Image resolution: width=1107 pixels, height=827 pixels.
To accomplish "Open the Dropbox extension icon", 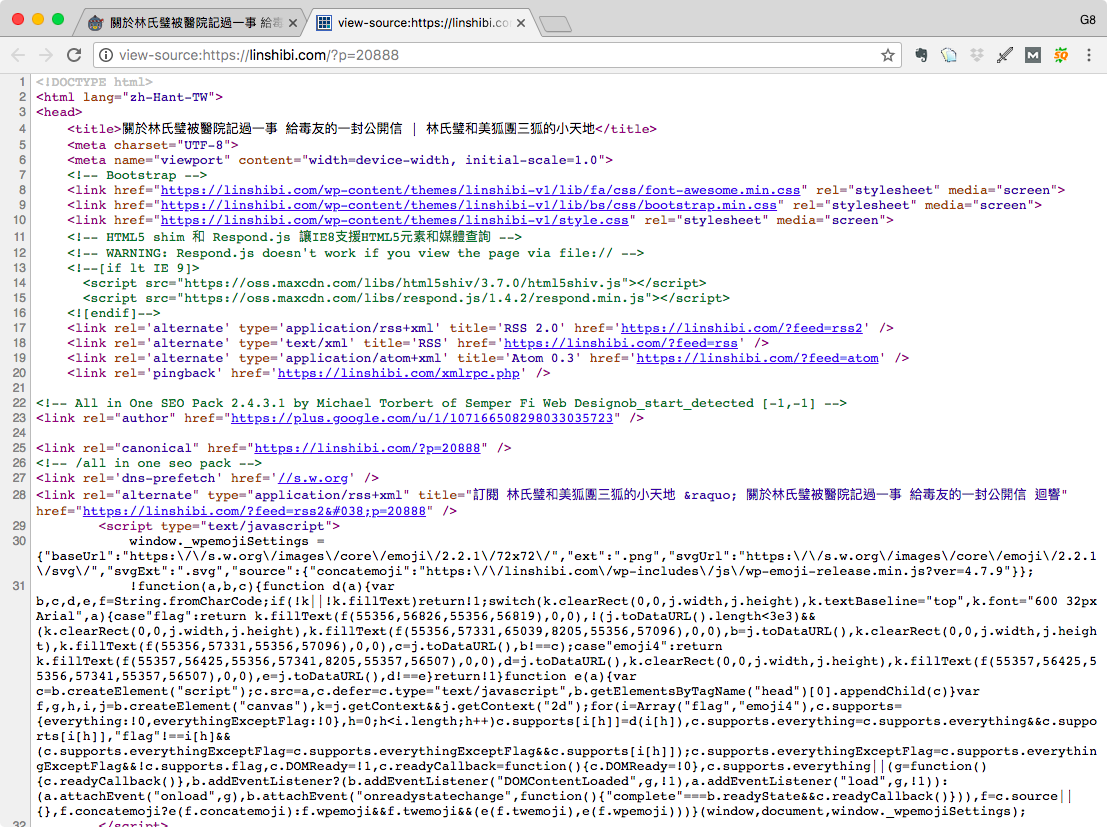I will [977, 55].
